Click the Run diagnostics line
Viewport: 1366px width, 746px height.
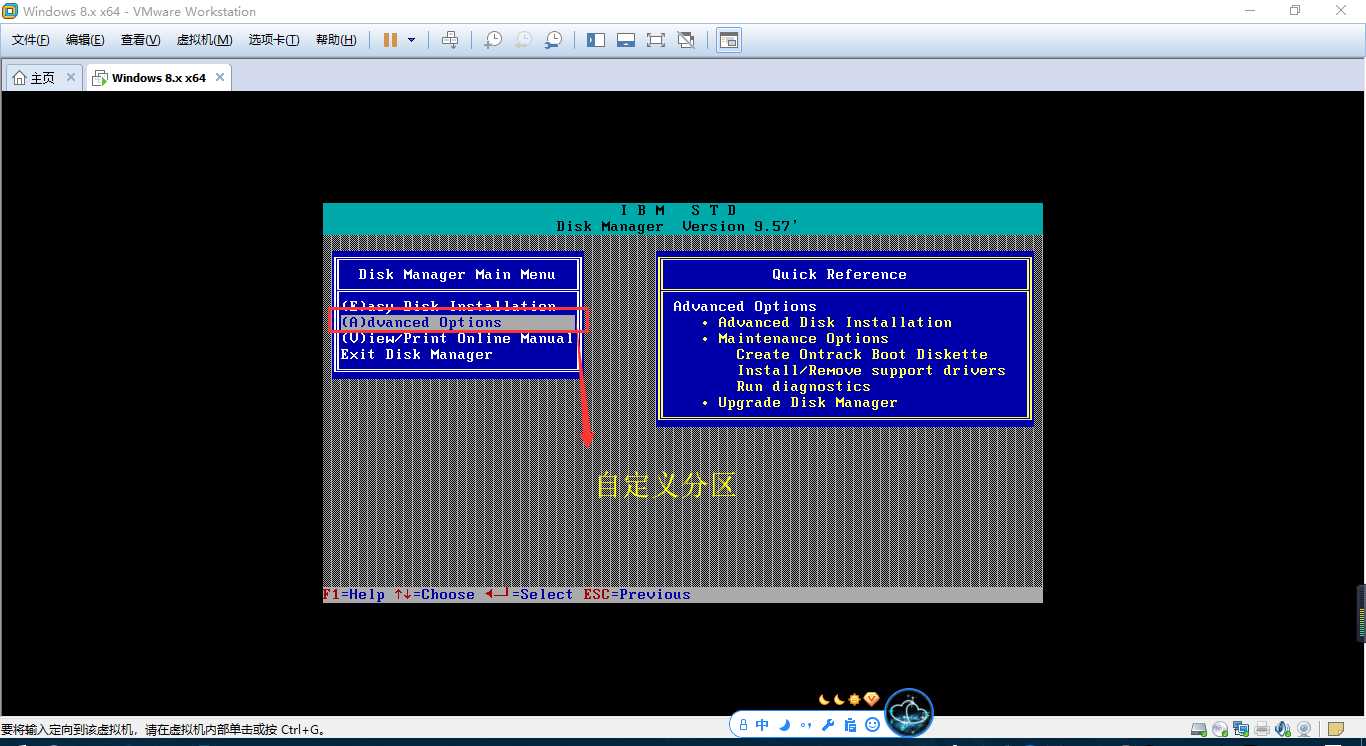(x=803, y=386)
